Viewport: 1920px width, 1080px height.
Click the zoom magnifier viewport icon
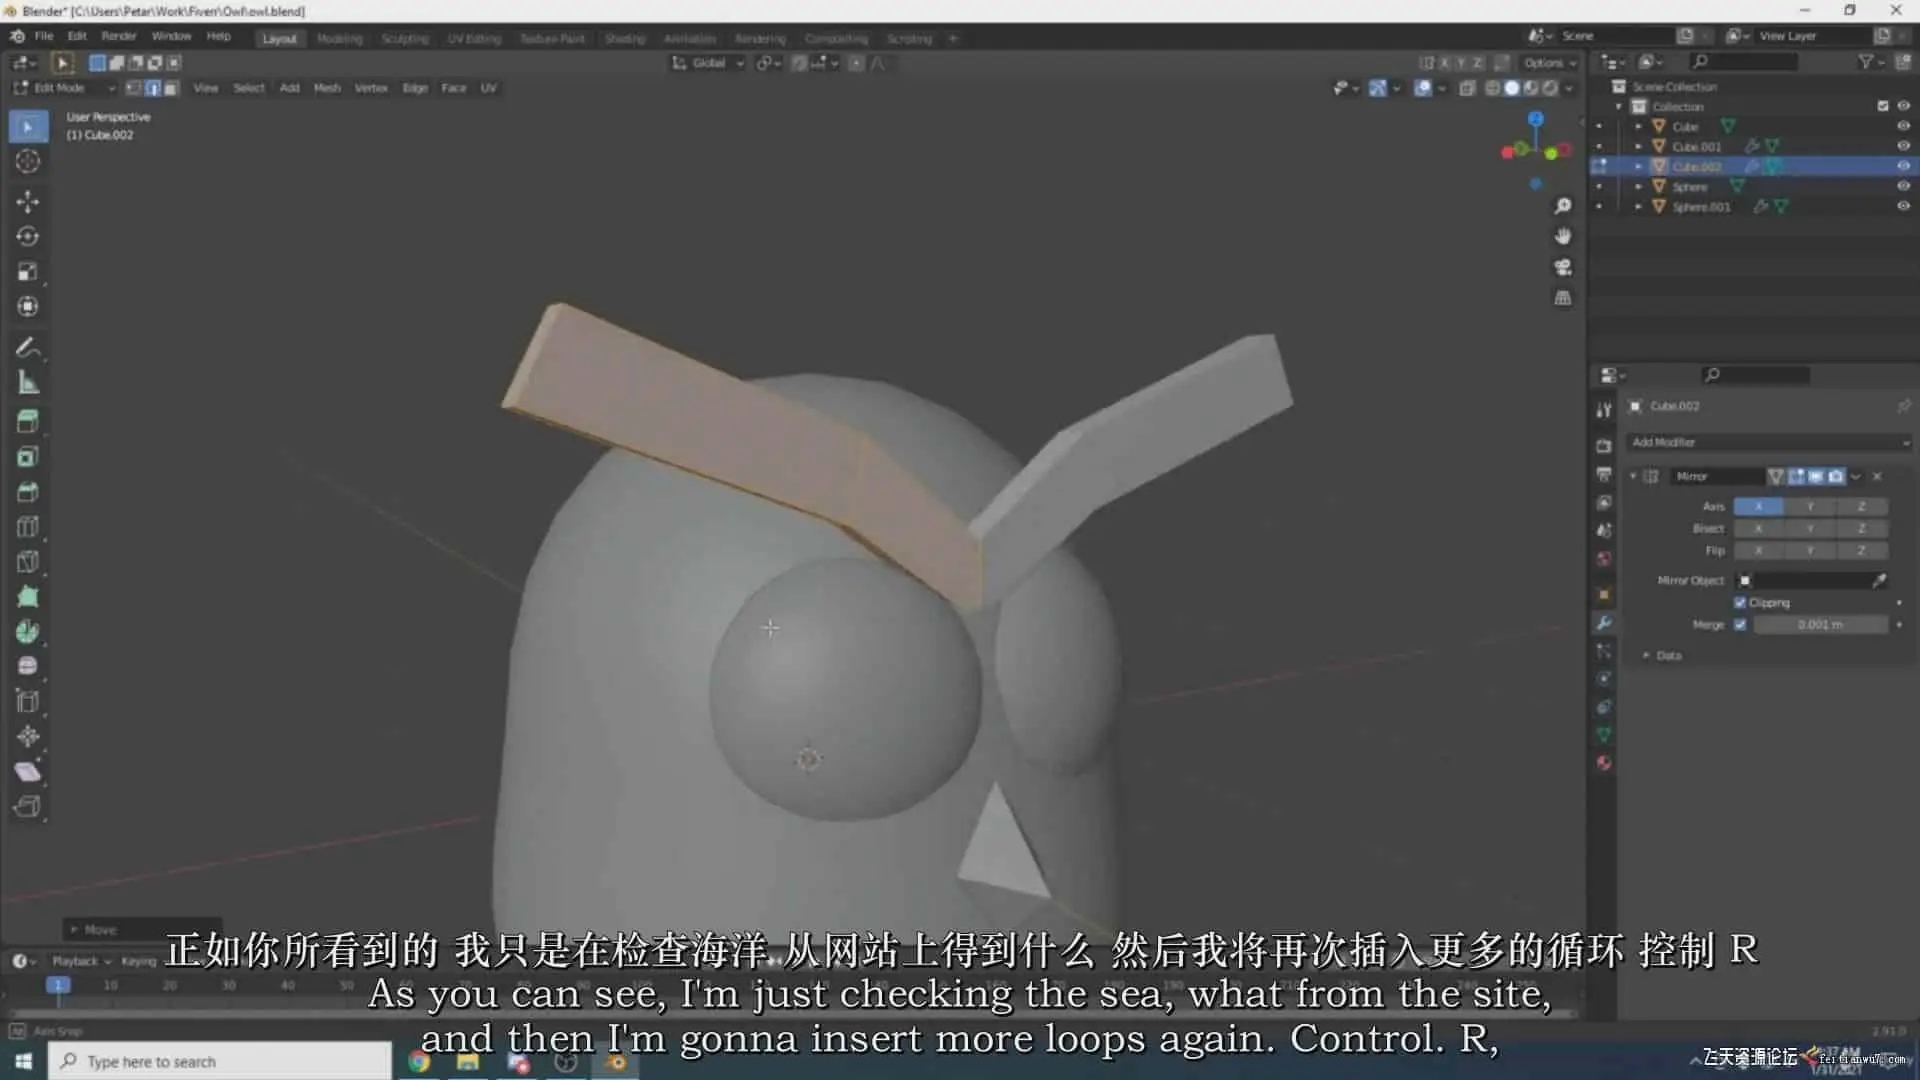click(x=1563, y=206)
